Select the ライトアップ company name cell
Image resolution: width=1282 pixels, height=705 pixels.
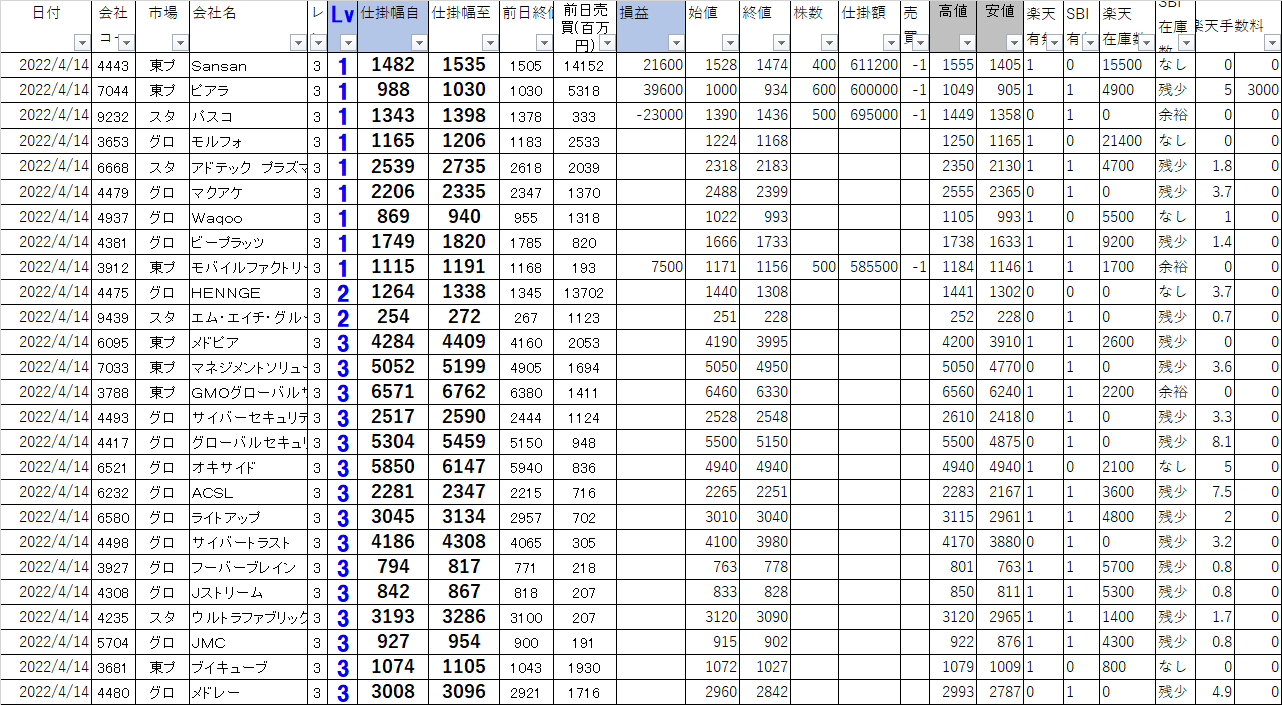tap(249, 516)
